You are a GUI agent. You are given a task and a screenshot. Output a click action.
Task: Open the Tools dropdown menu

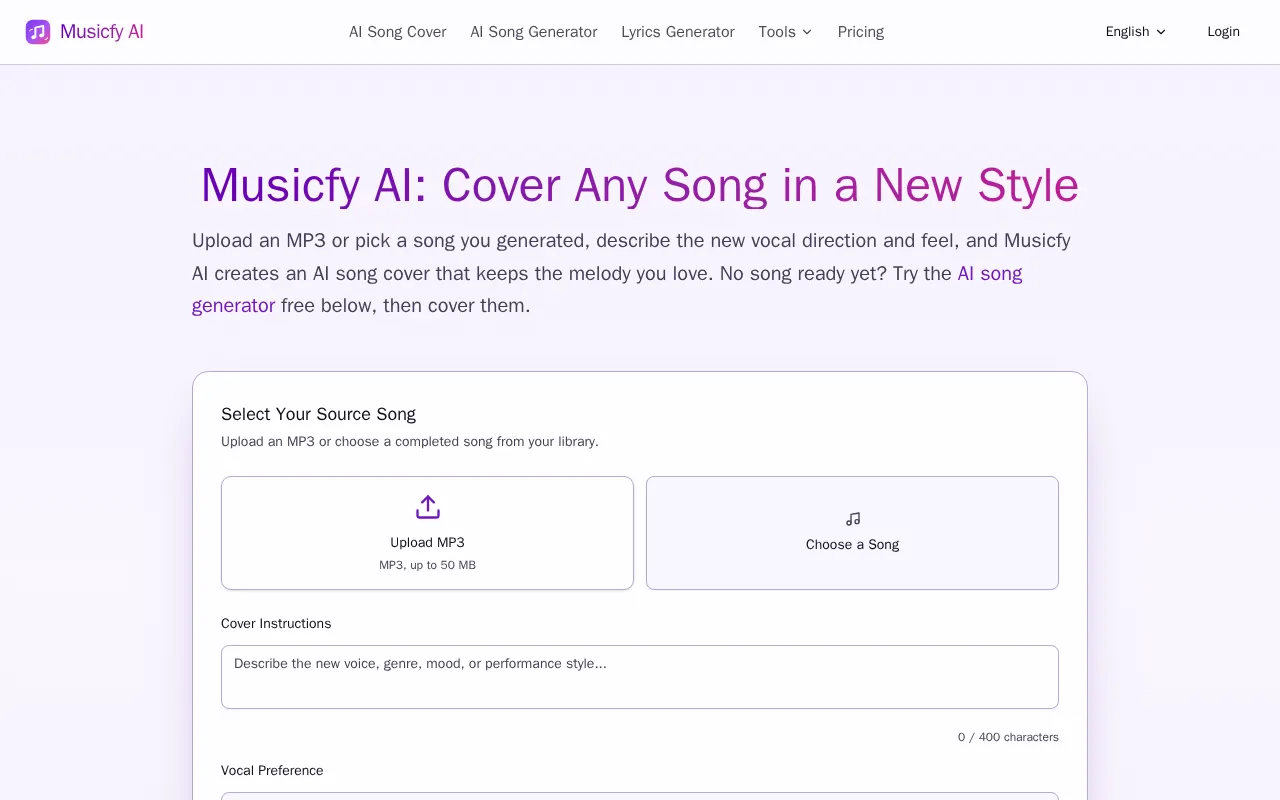click(785, 32)
